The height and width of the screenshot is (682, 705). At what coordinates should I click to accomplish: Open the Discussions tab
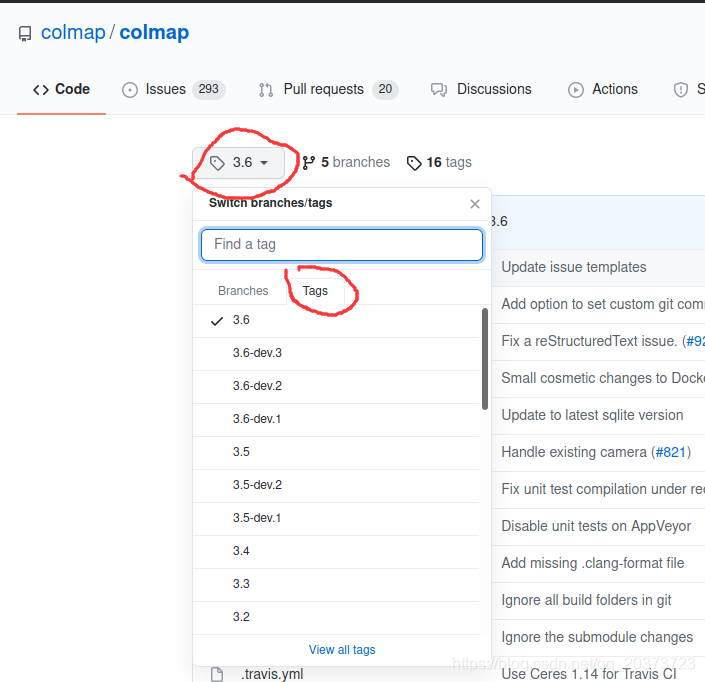[x=481, y=89]
